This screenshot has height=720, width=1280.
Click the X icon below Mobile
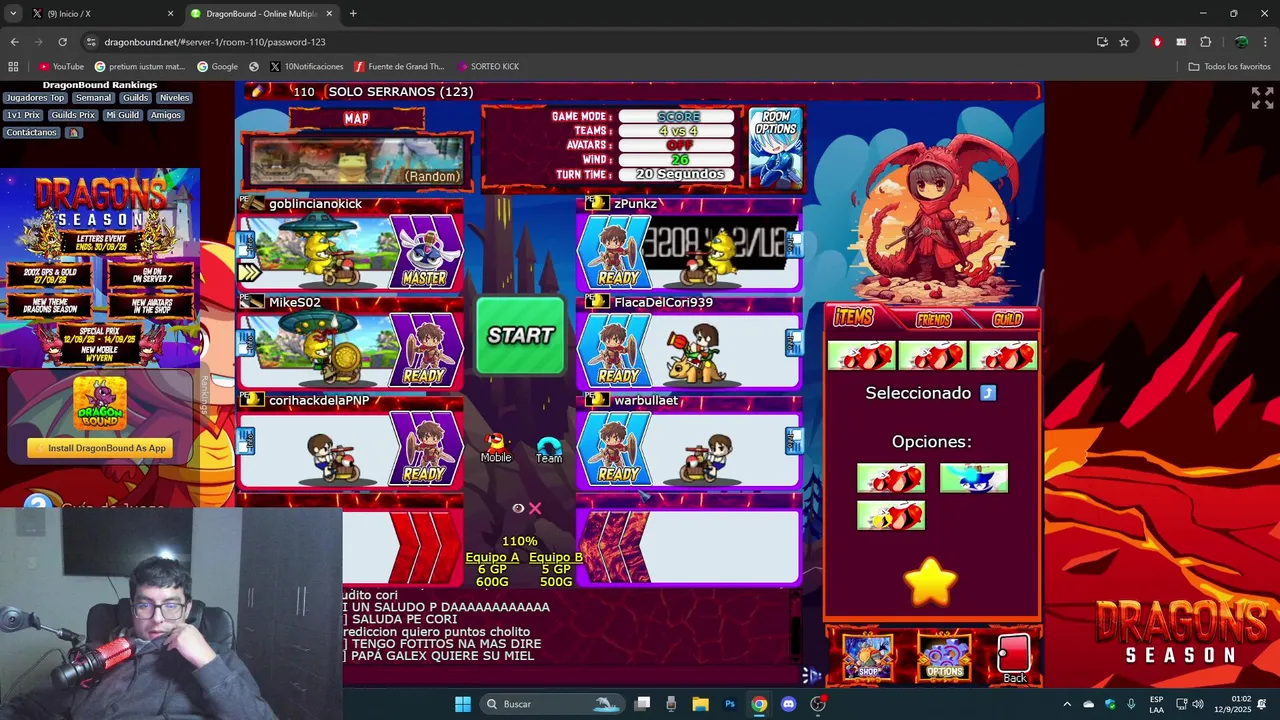(x=535, y=508)
